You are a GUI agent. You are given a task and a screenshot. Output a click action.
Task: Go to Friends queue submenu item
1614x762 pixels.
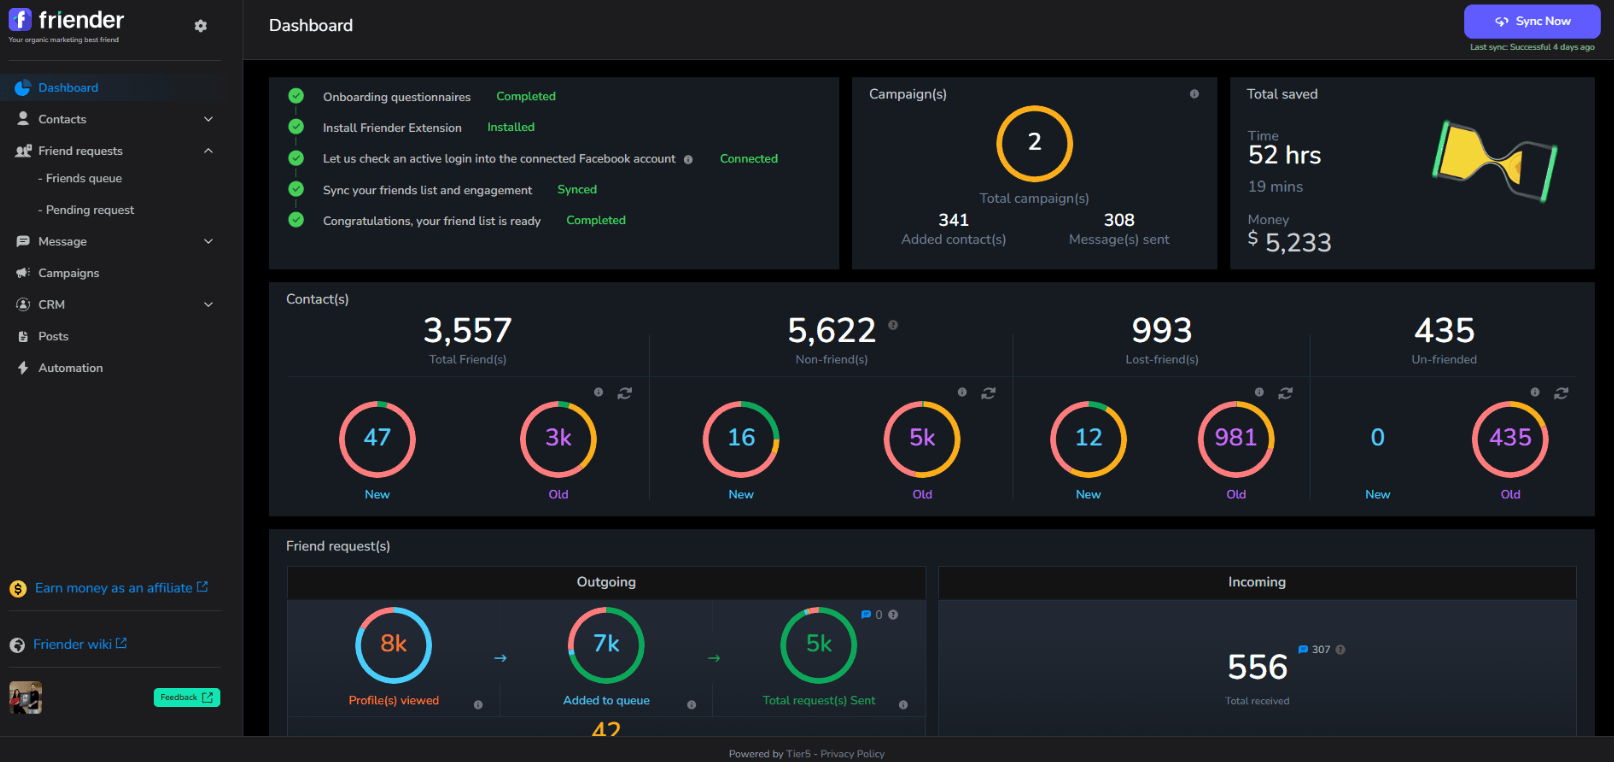[84, 179]
